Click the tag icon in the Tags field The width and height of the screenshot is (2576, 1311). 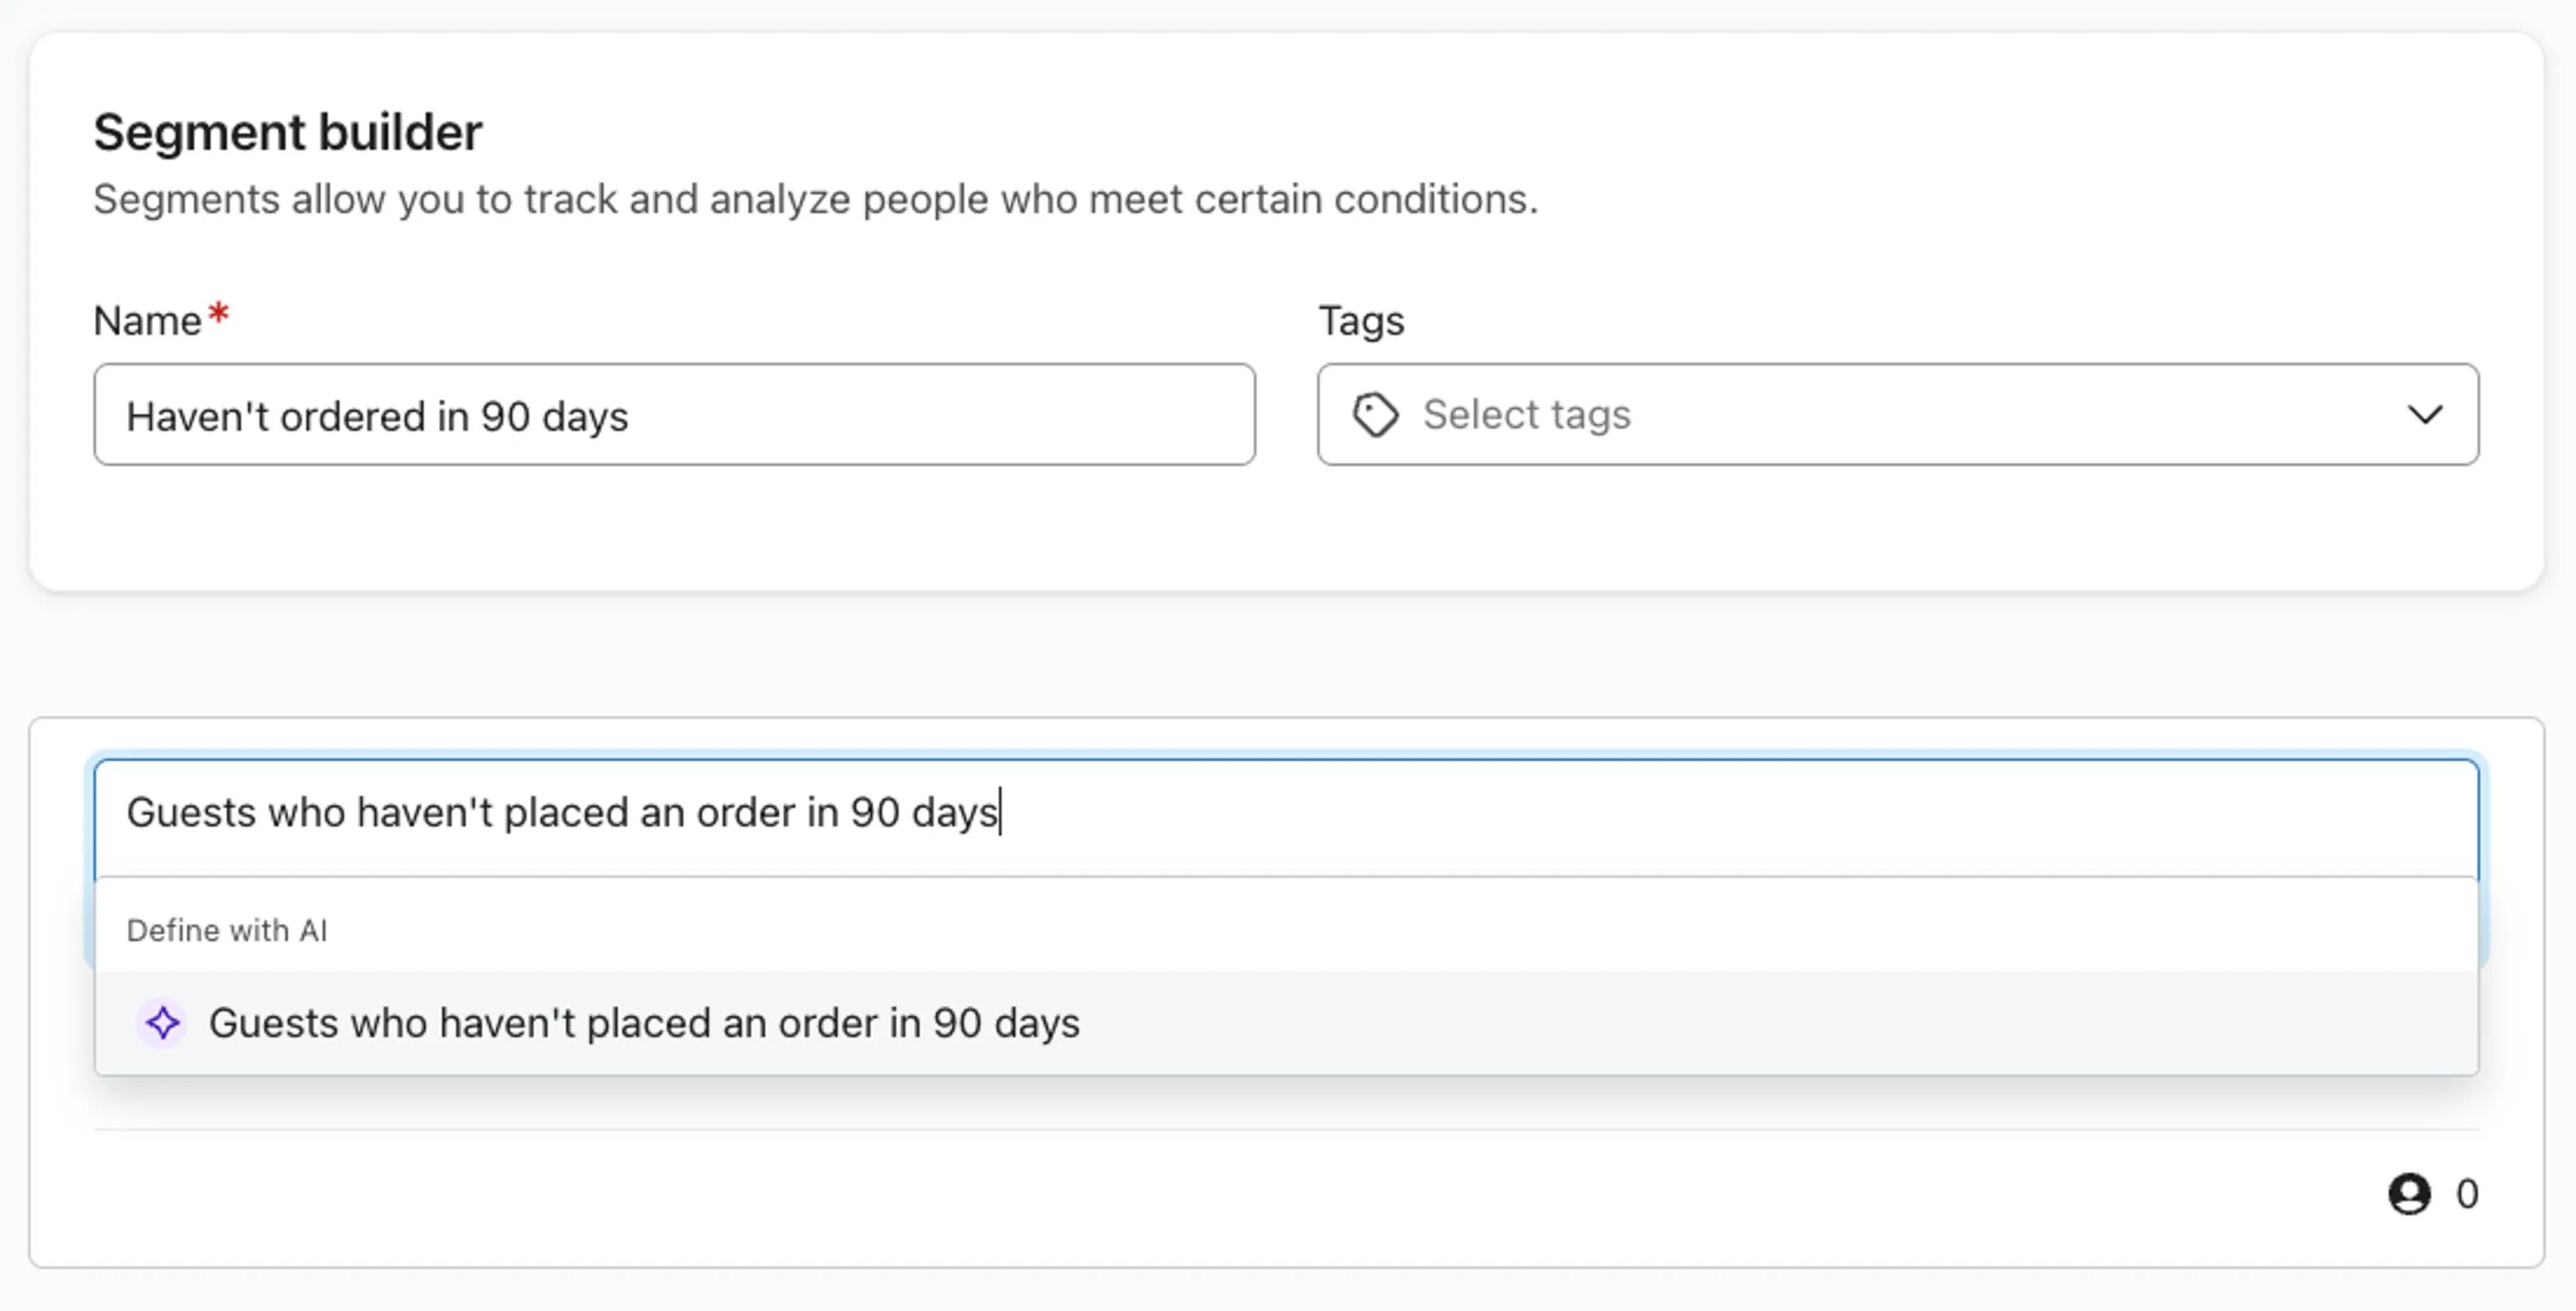click(1375, 414)
